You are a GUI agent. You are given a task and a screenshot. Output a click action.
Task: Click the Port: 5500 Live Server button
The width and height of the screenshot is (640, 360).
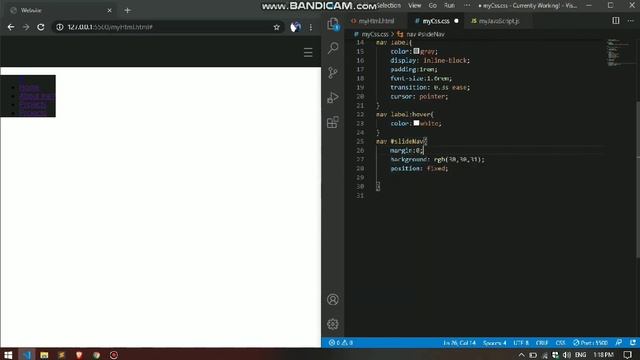pyautogui.click(x=590, y=343)
